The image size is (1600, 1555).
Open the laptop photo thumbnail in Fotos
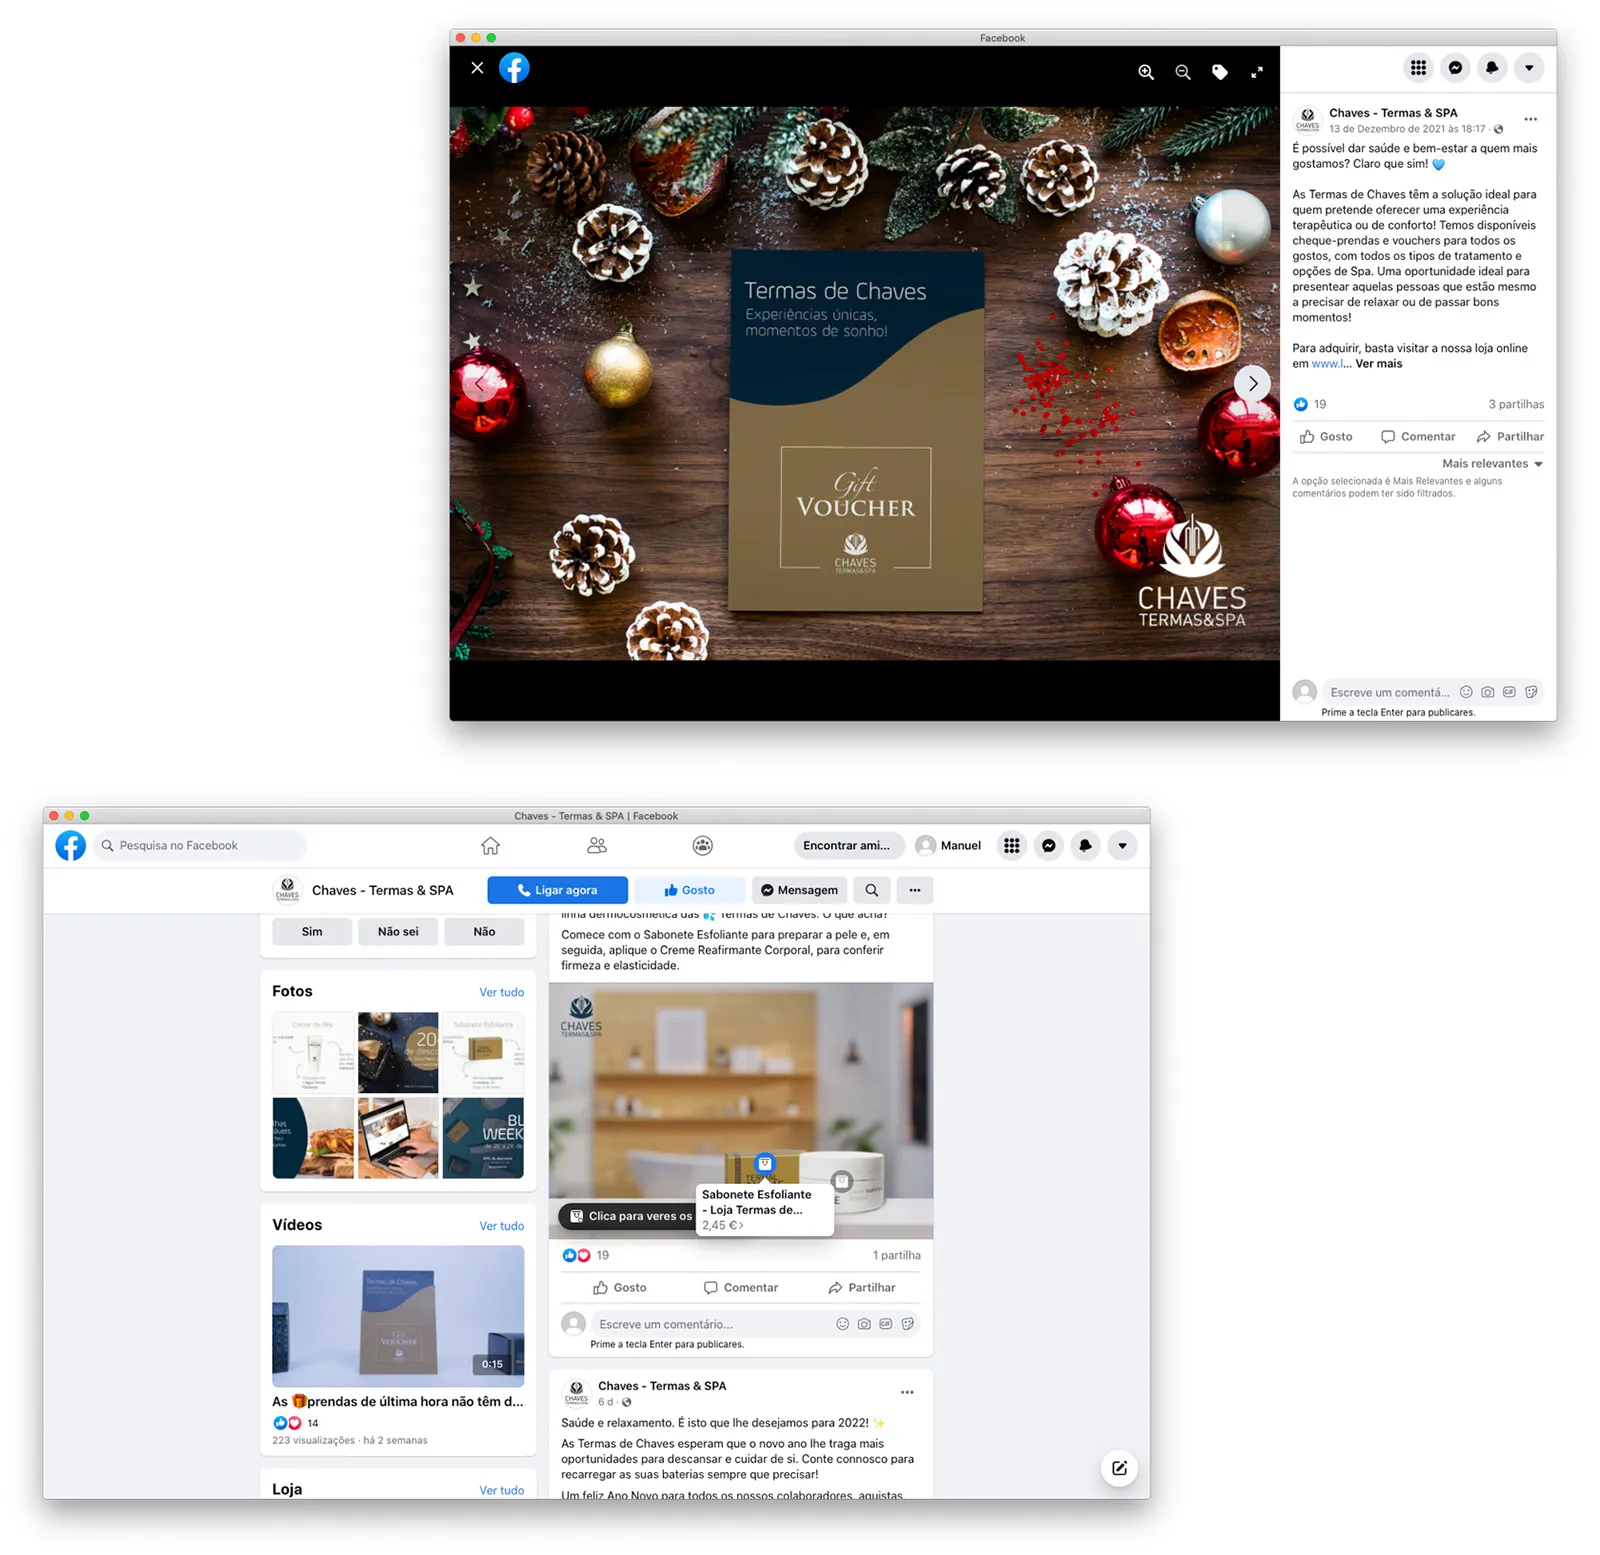(398, 1138)
